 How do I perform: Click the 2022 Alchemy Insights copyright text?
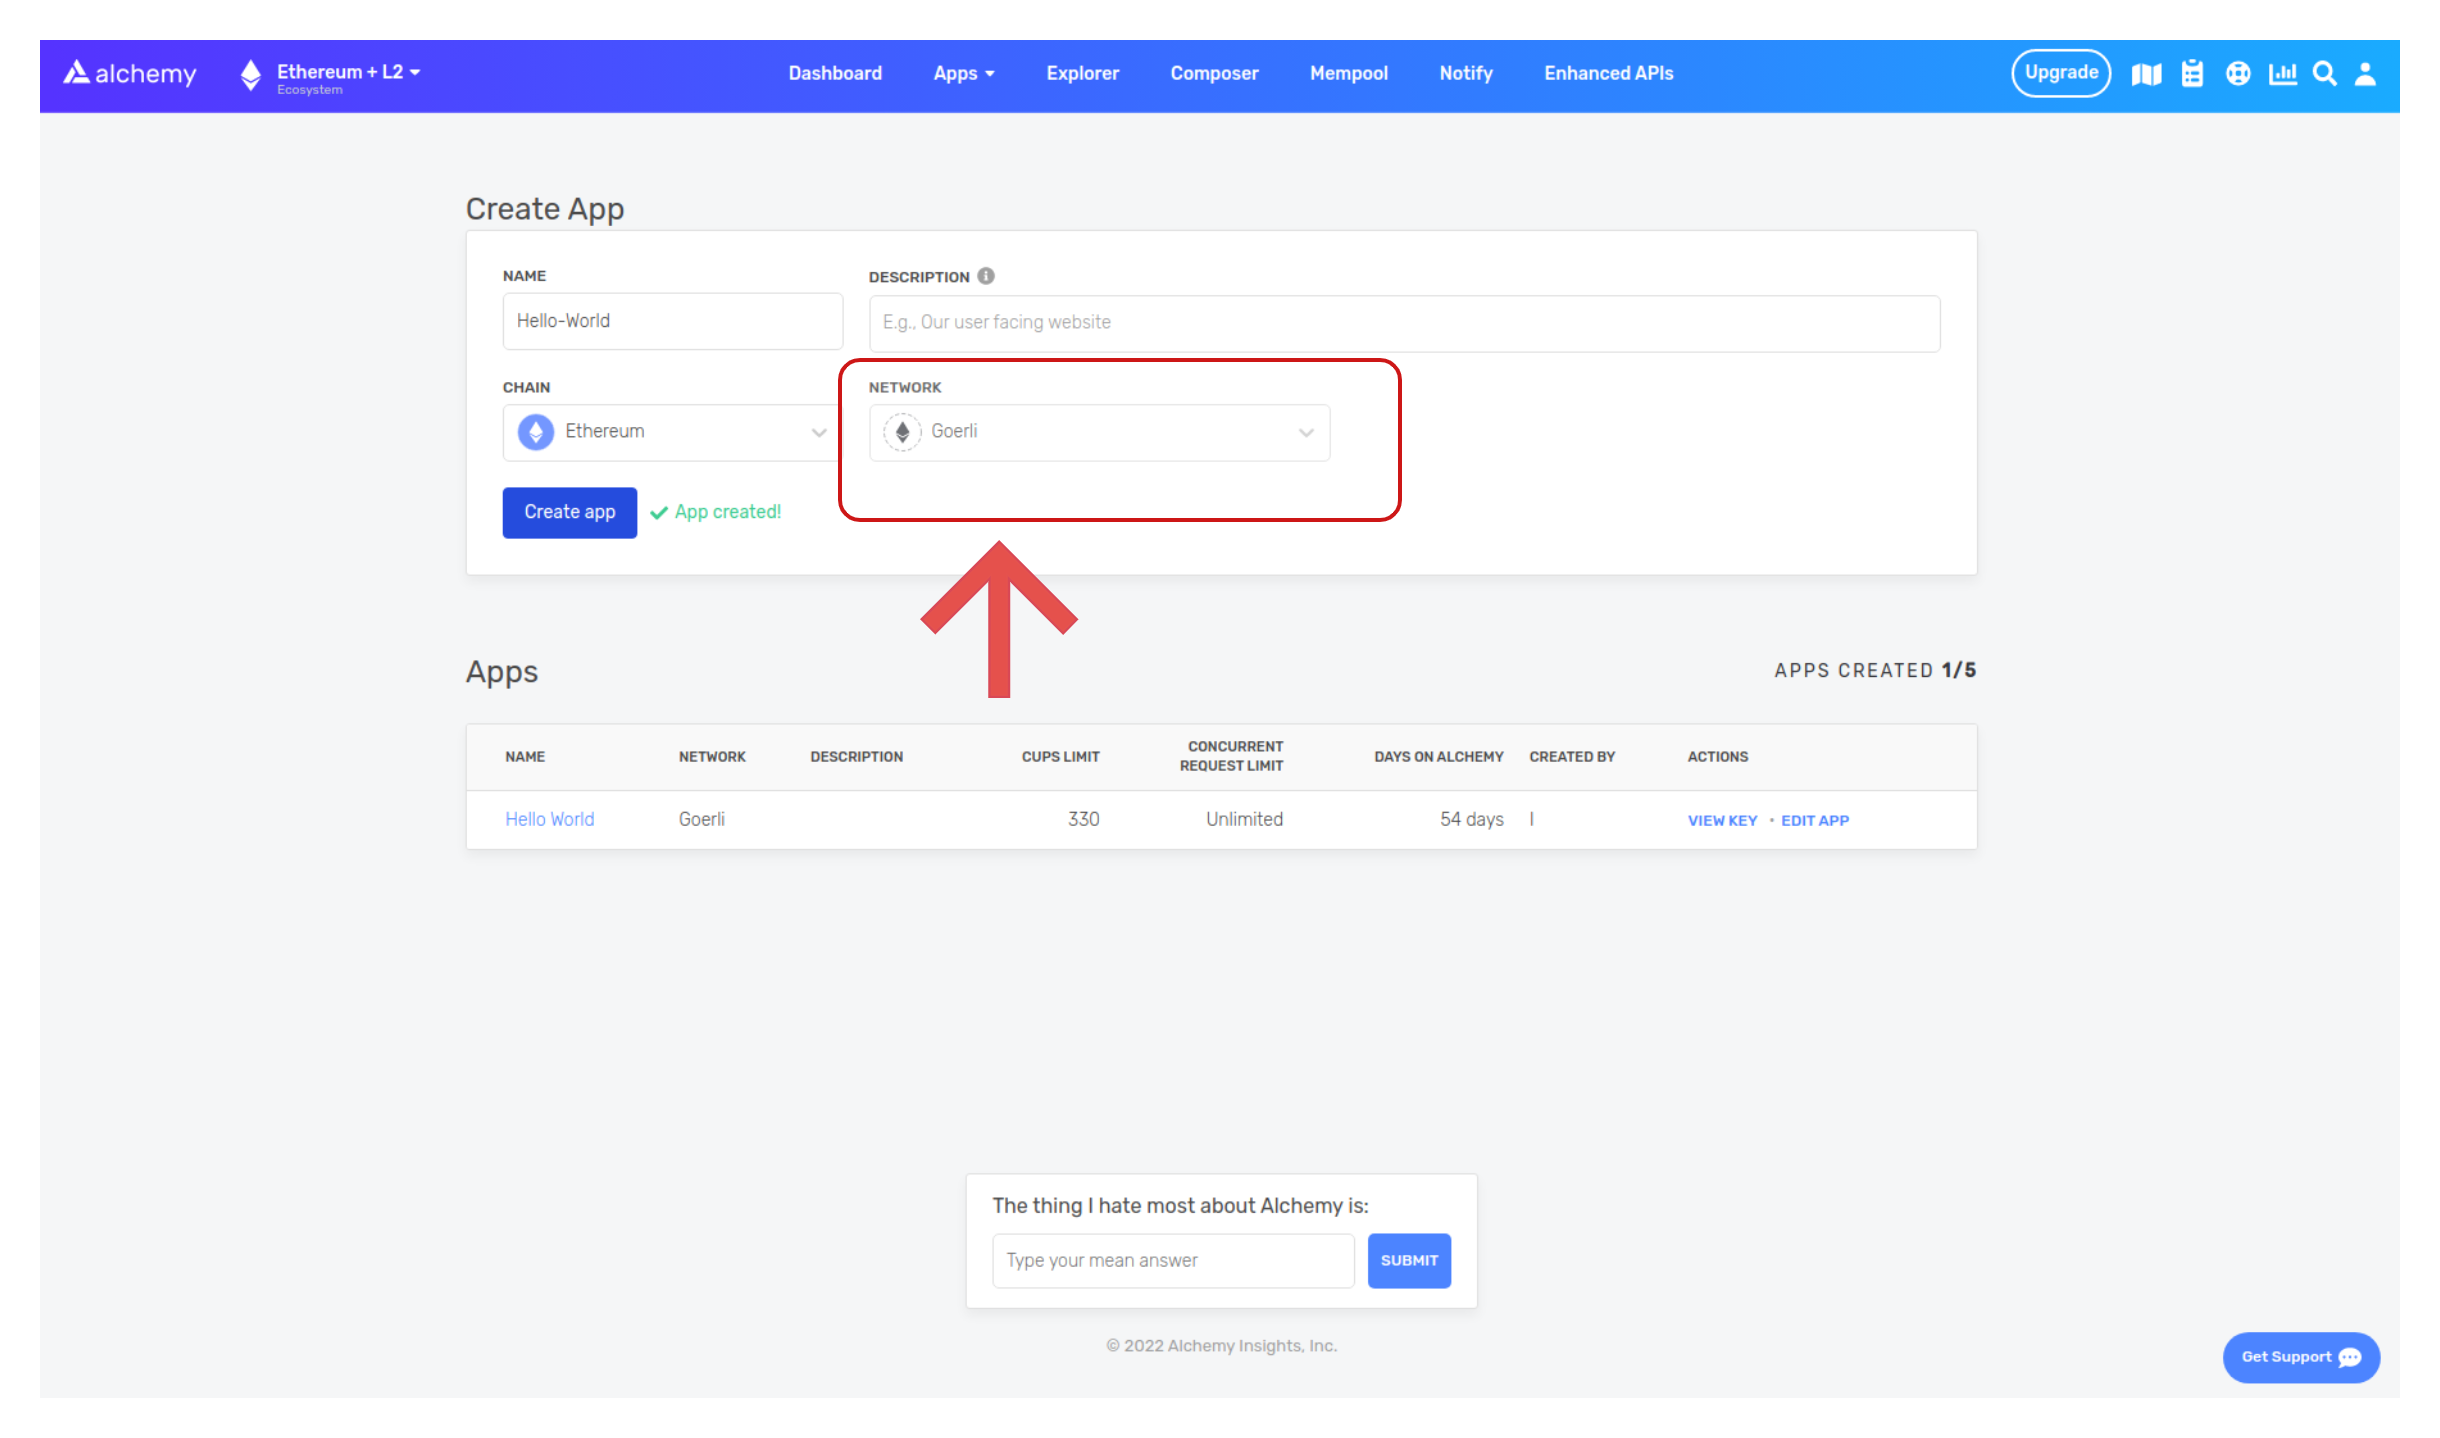coord(1221,1346)
